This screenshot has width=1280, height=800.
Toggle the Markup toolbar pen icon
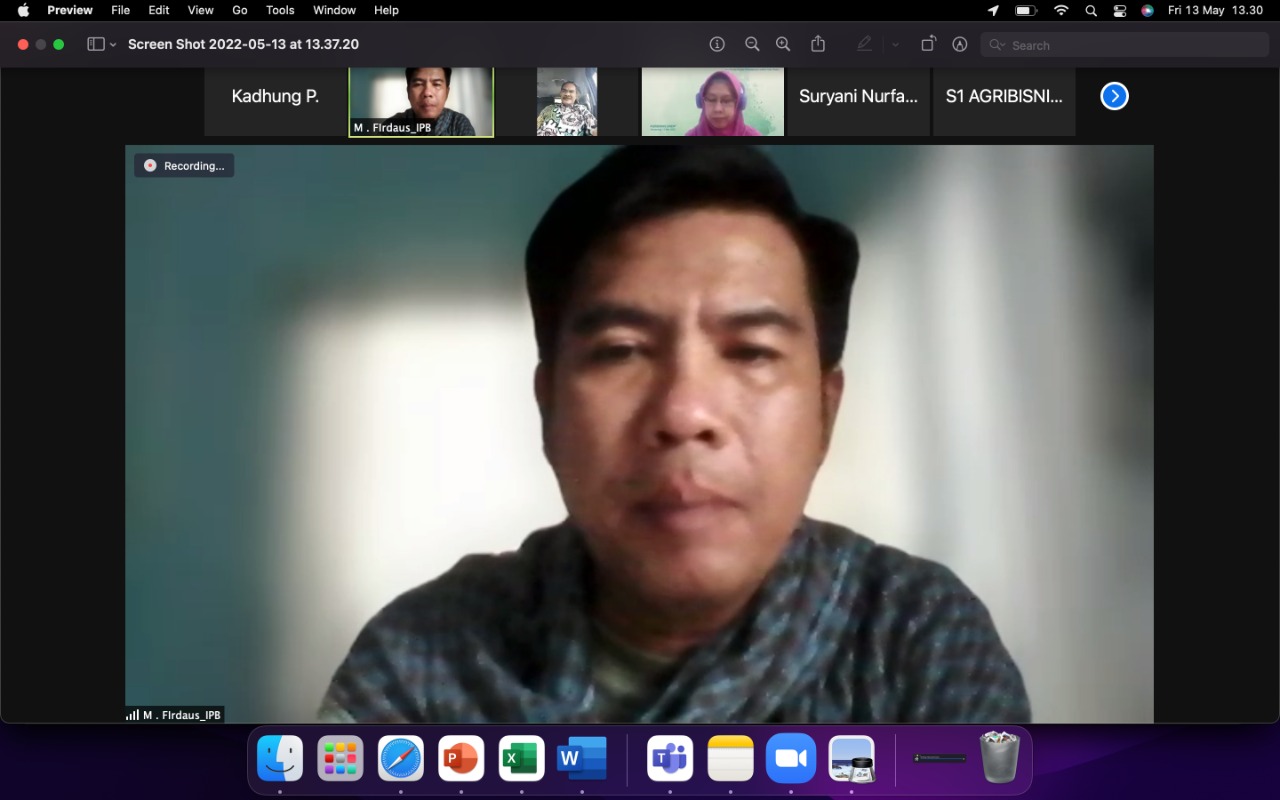pos(960,44)
